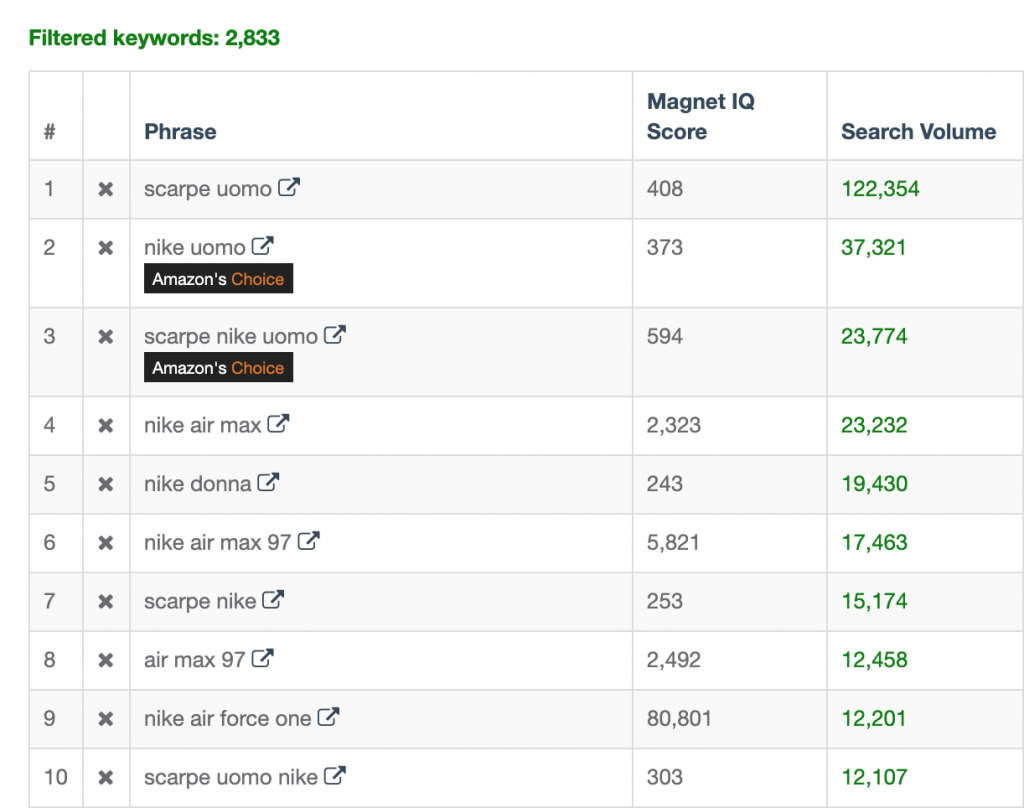Image resolution: width=1024 pixels, height=808 pixels.
Task: Click Magnet IQ Score value 303
Action: pyautogui.click(x=665, y=778)
